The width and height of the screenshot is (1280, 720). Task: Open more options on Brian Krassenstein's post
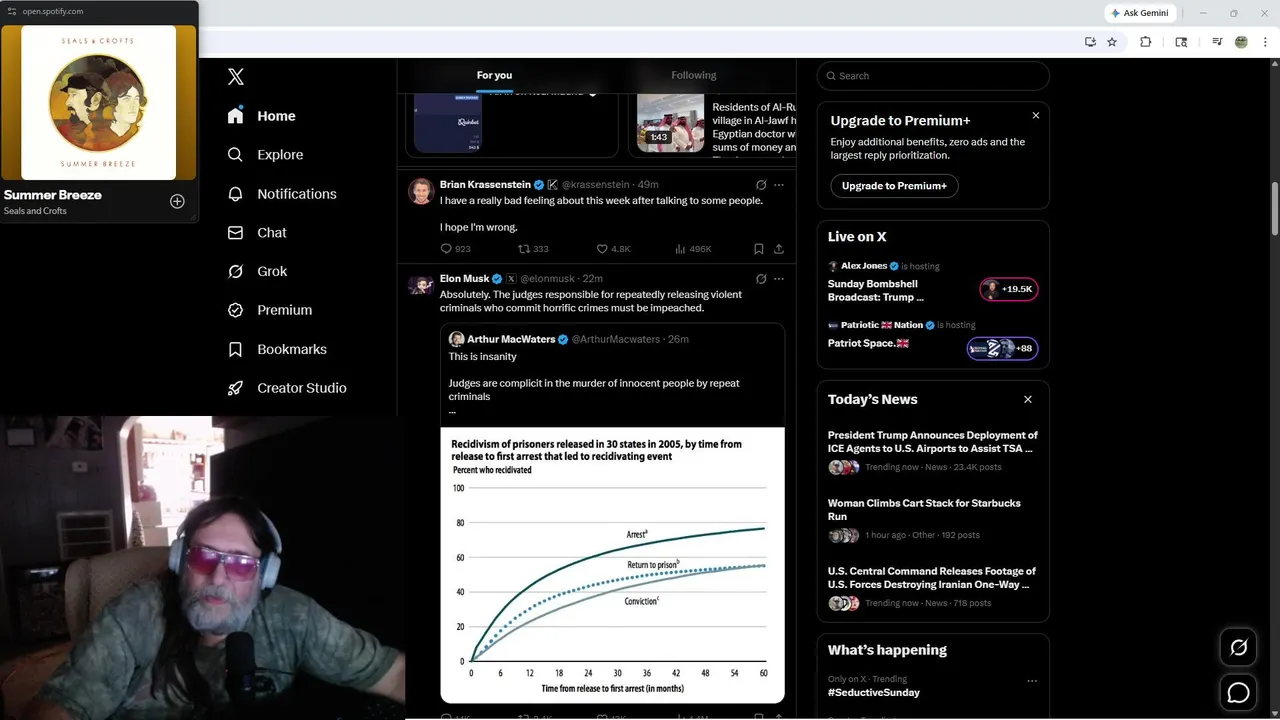click(x=779, y=185)
